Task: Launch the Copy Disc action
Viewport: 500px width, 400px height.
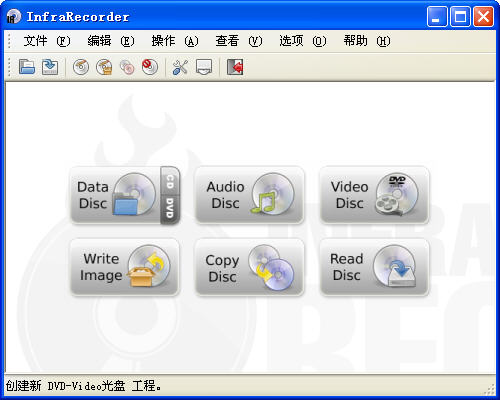Action: 250,267
